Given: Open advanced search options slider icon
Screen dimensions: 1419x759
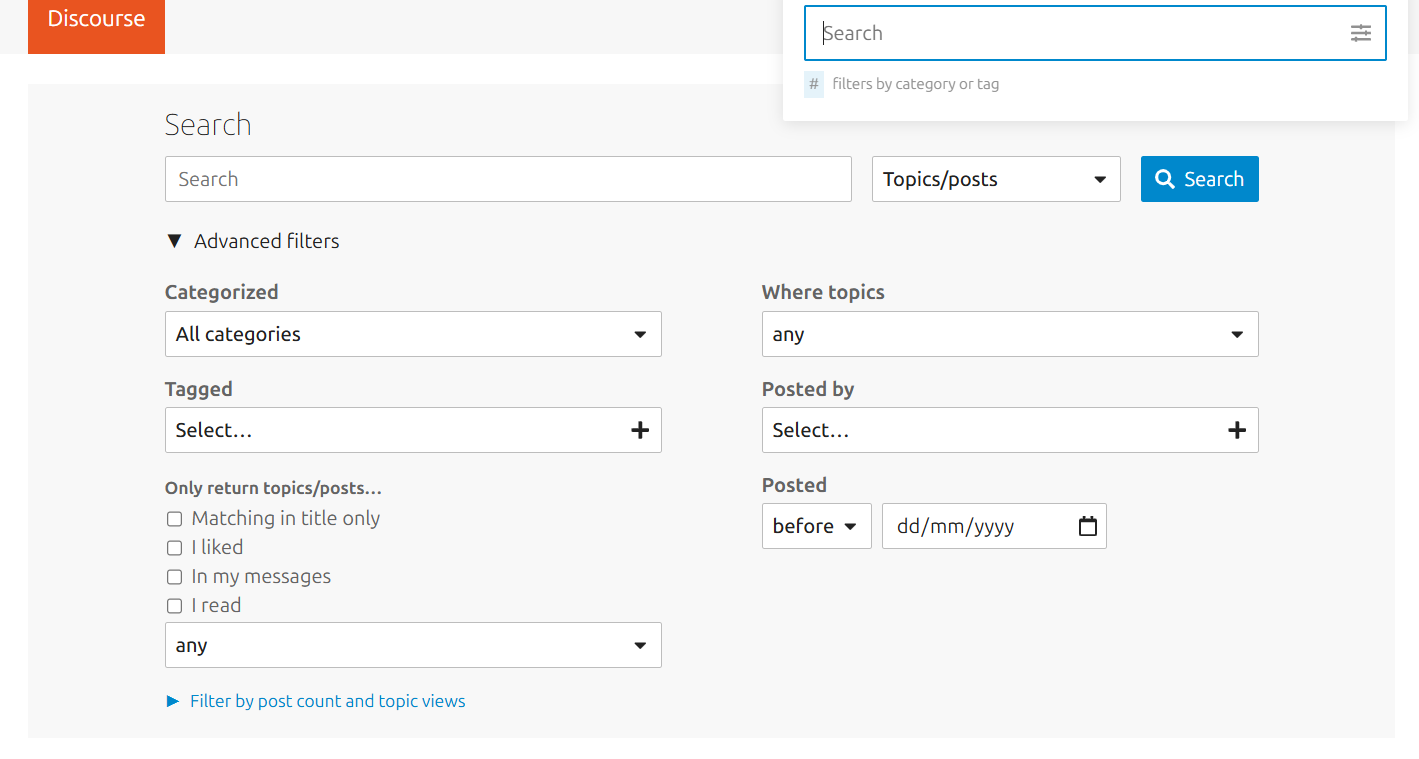Looking at the screenshot, I should [1360, 33].
